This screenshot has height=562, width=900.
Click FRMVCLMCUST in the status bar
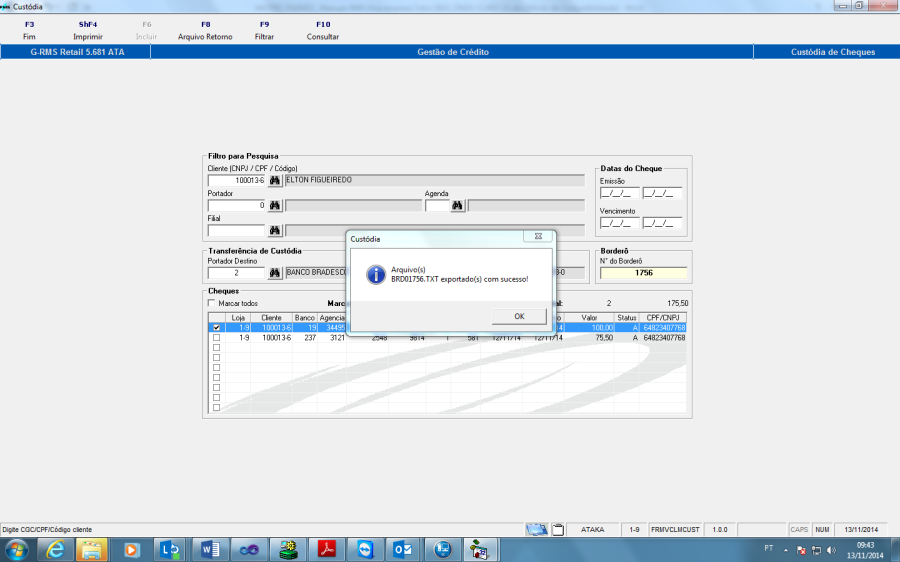click(x=675, y=529)
